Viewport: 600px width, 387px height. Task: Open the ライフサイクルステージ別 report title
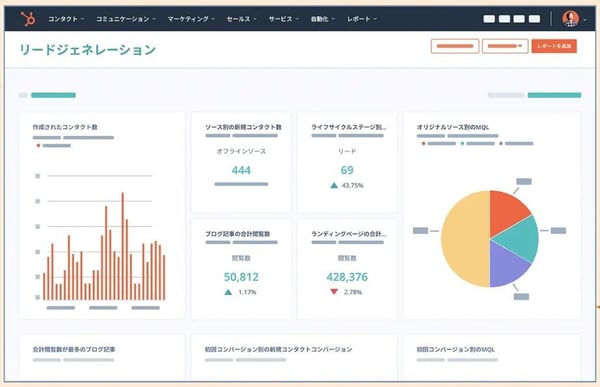point(349,127)
